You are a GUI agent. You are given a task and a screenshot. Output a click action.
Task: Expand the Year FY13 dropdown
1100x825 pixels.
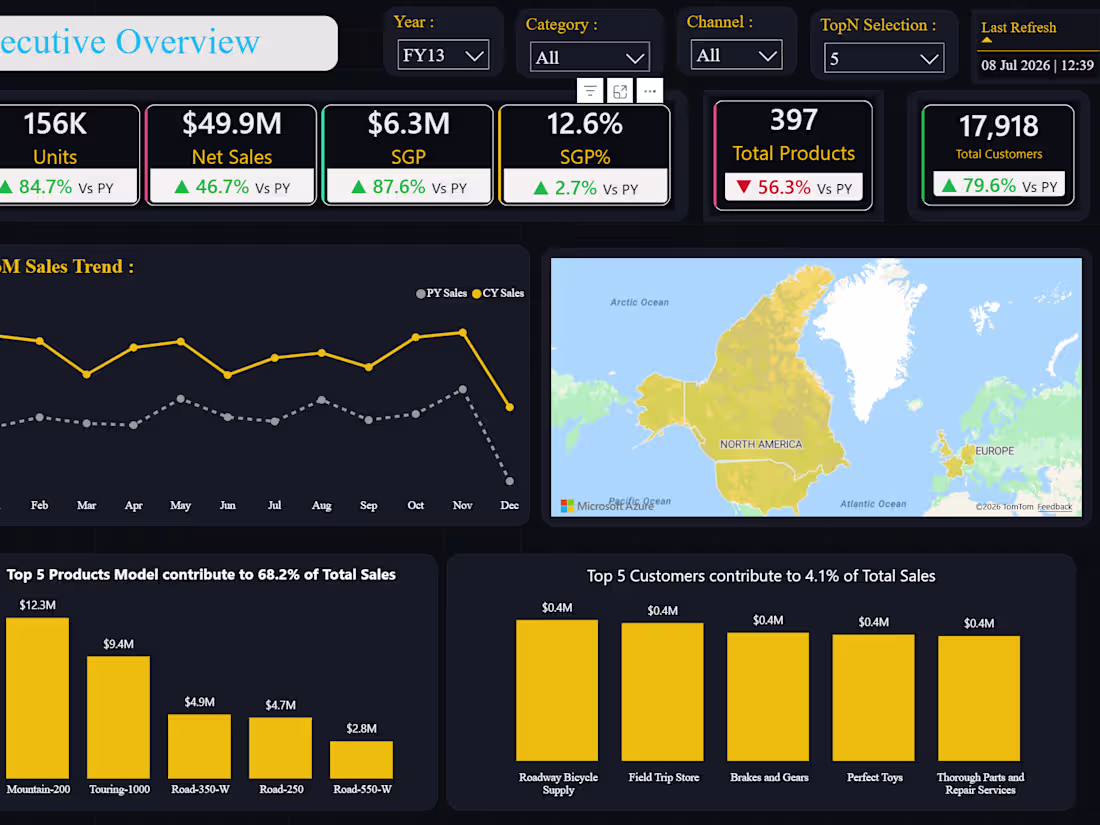coord(443,55)
